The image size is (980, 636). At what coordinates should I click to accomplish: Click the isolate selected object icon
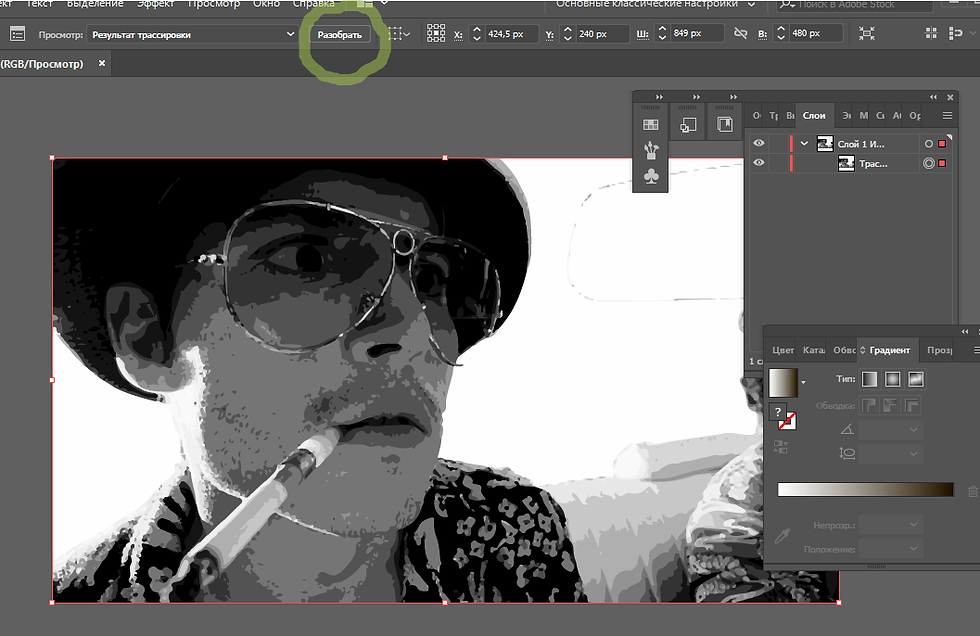pyautogui.click(x=866, y=33)
